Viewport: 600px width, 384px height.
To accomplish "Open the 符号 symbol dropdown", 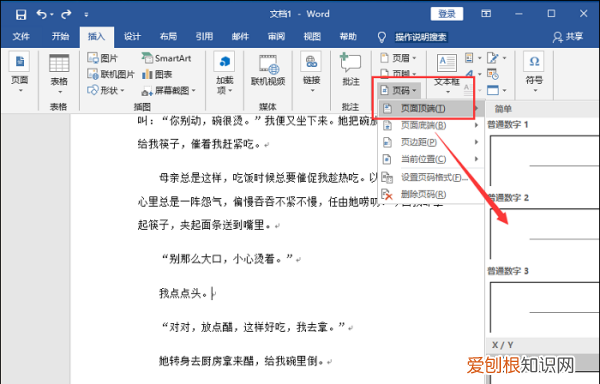I will (x=534, y=73).
